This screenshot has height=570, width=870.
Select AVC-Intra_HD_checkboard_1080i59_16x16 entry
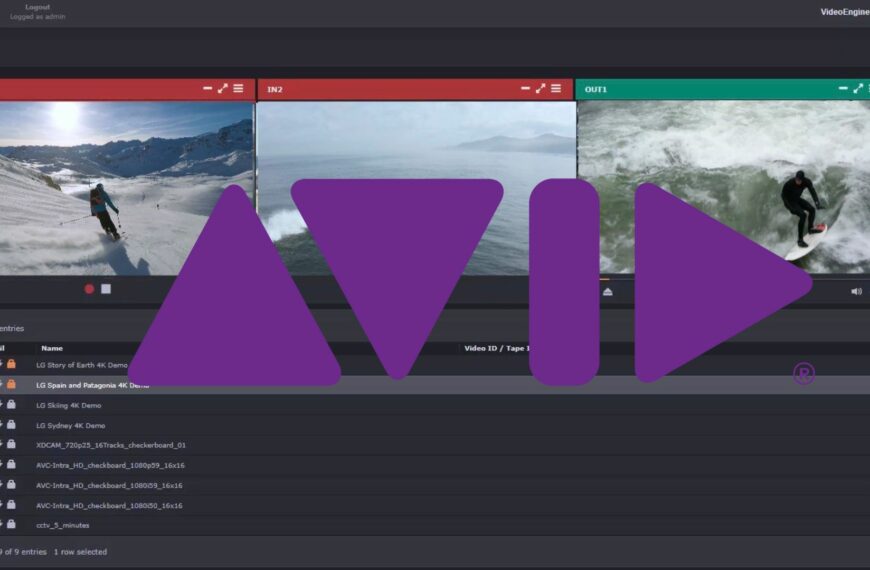coord(435,485)
